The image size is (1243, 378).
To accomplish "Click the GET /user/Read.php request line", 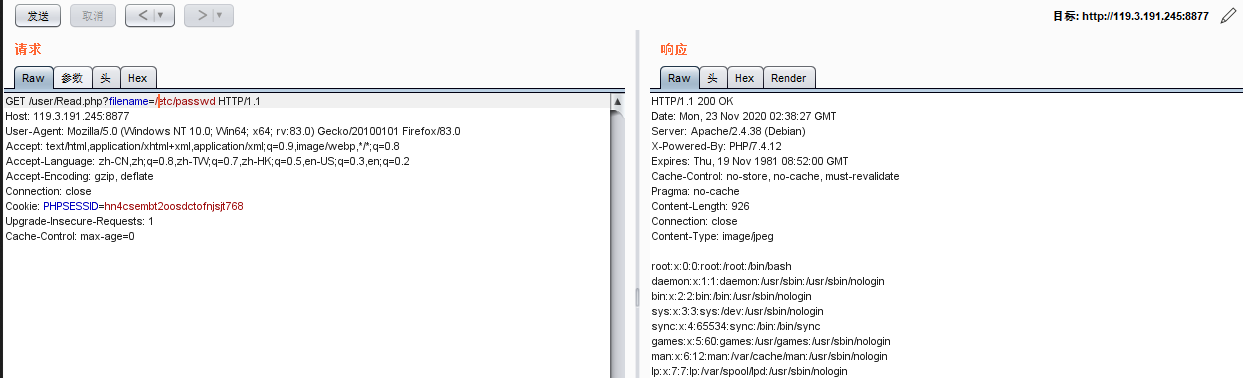I will pyautogui.click(x=133, y=101).
